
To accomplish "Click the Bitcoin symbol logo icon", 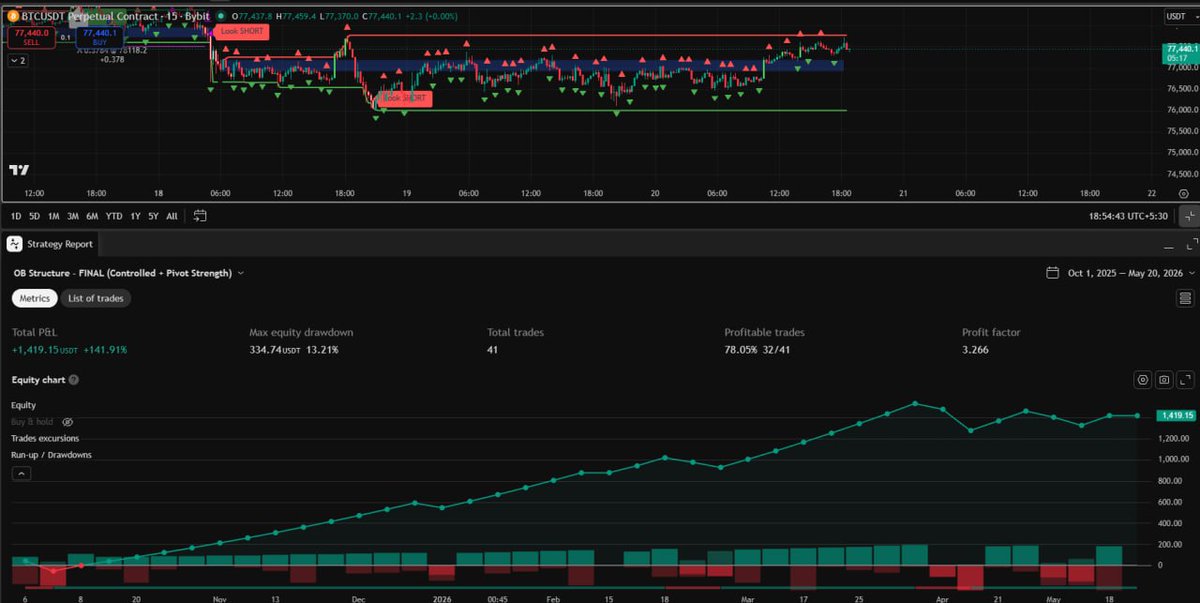I will [12, 16].
